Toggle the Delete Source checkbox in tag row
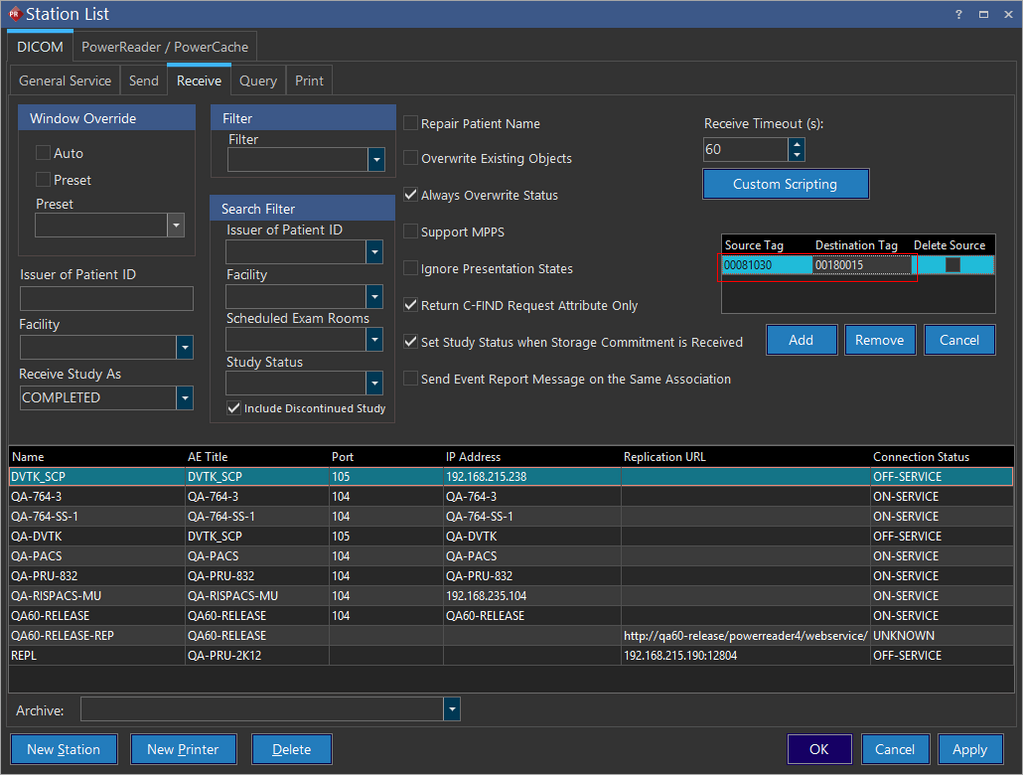 pyautogui.click(x=952, y=265)
